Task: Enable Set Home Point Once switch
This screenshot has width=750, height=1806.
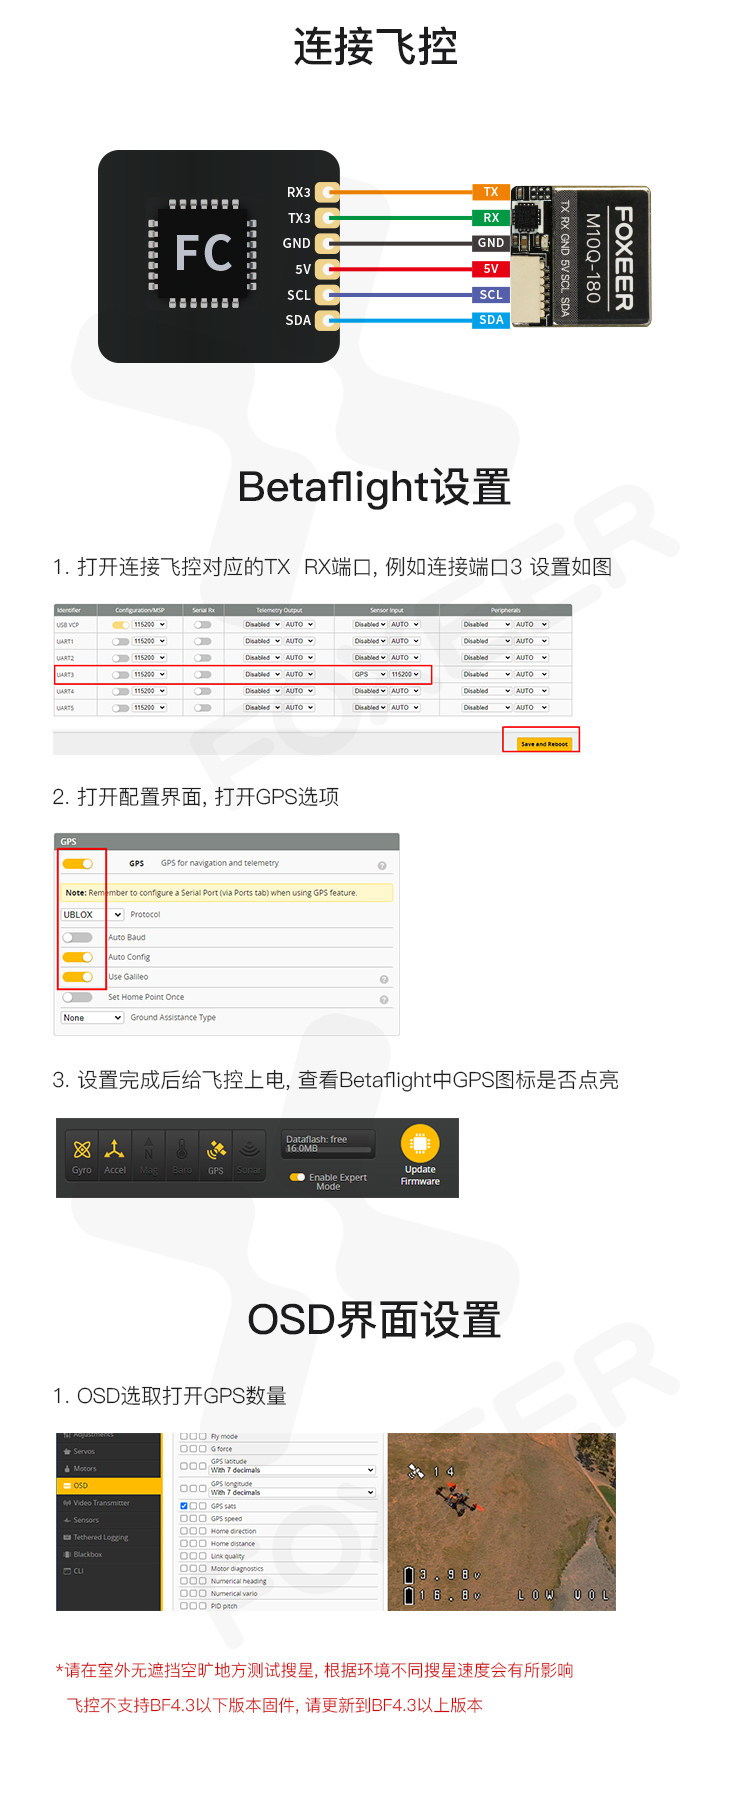Action: pyautogui.click(x=77, y=997)
